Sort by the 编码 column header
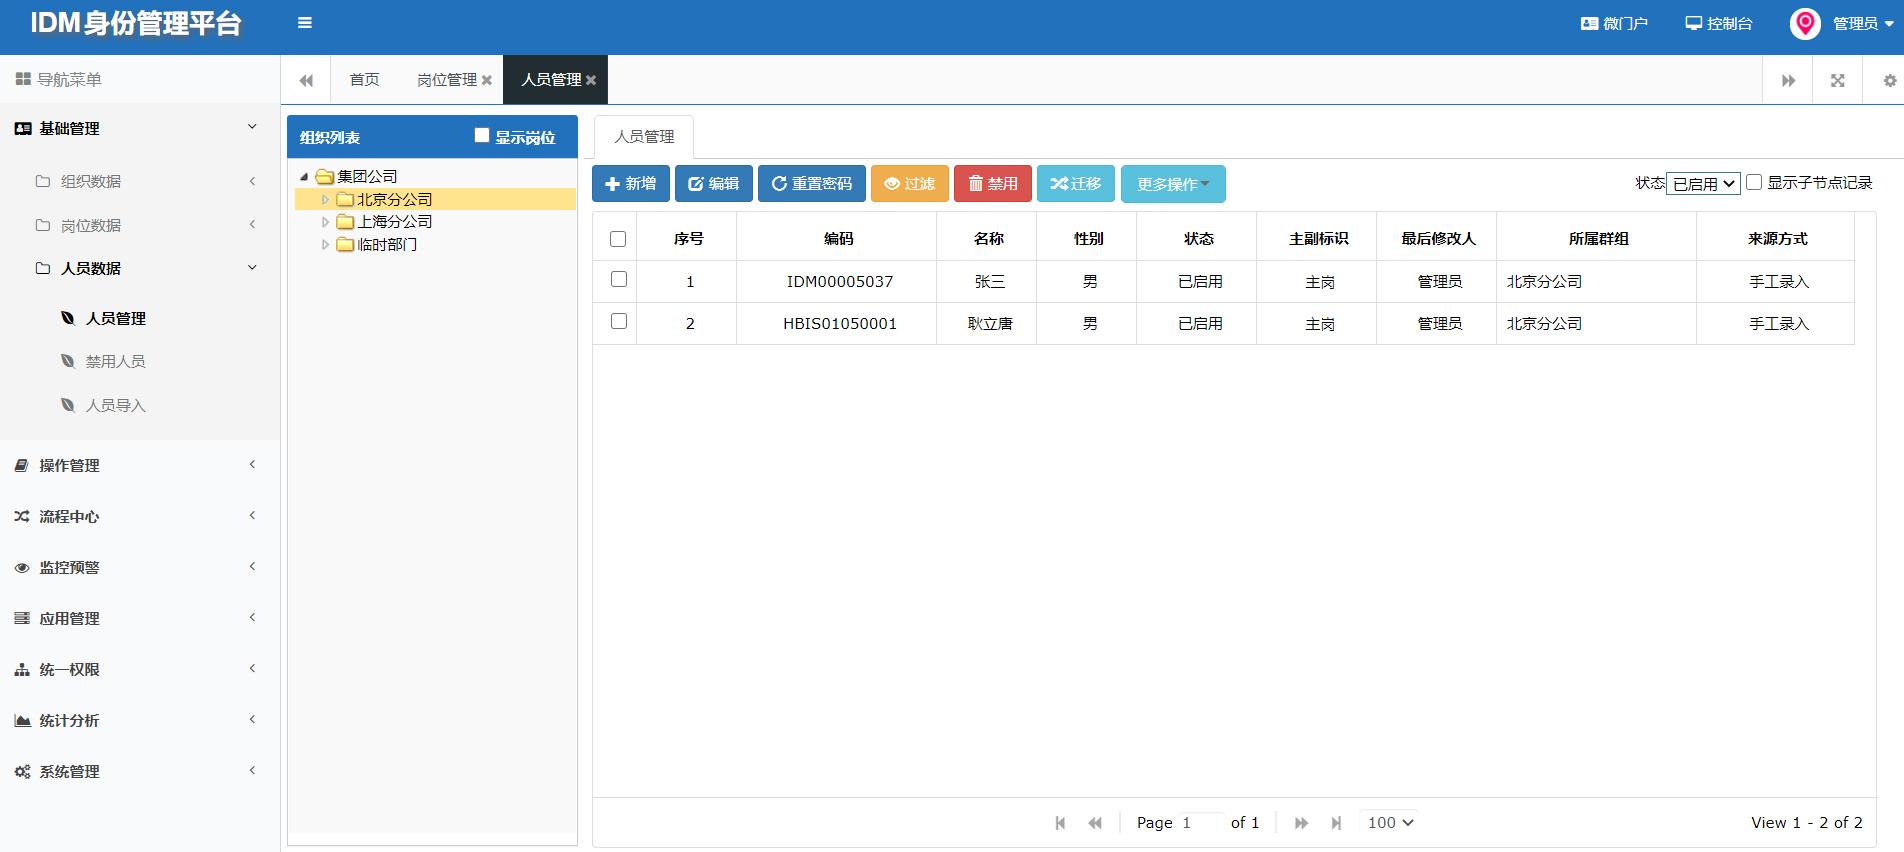 838,239
